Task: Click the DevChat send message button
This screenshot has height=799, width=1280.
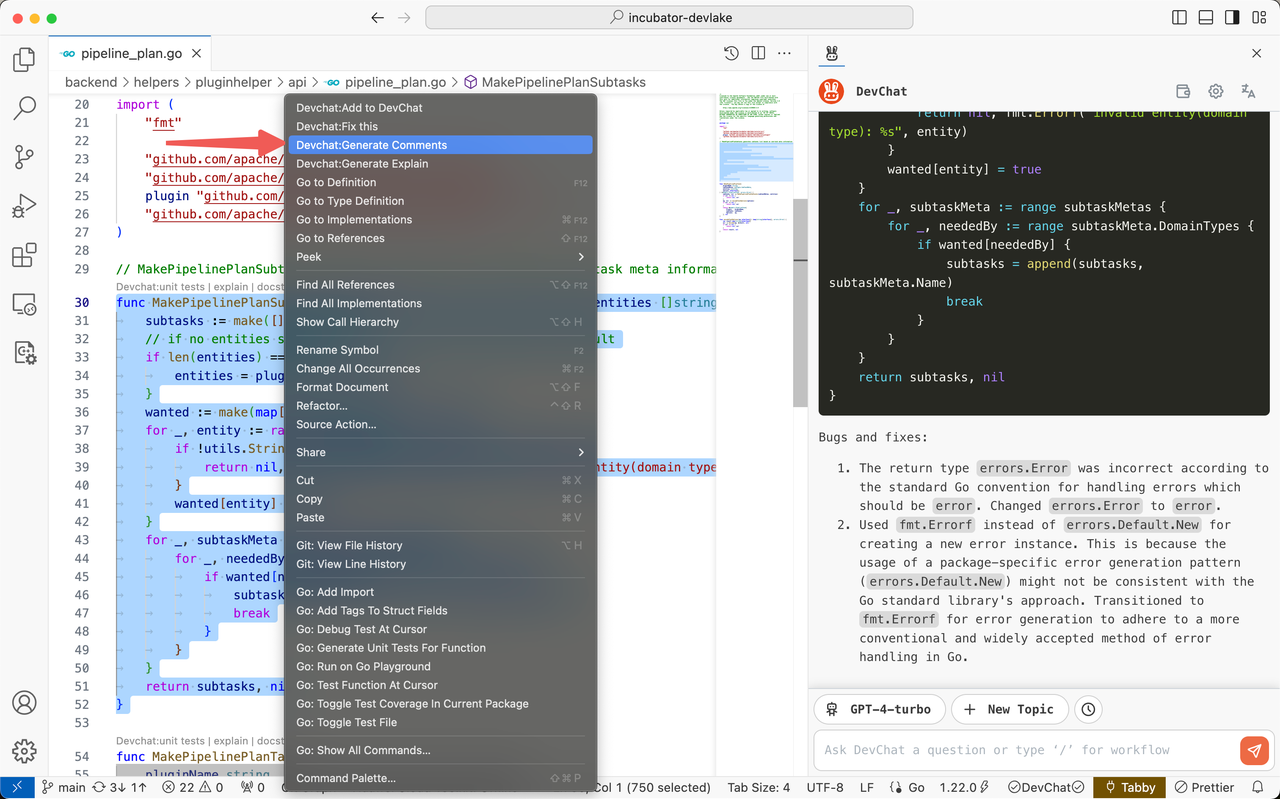Action: [1254, 750]
